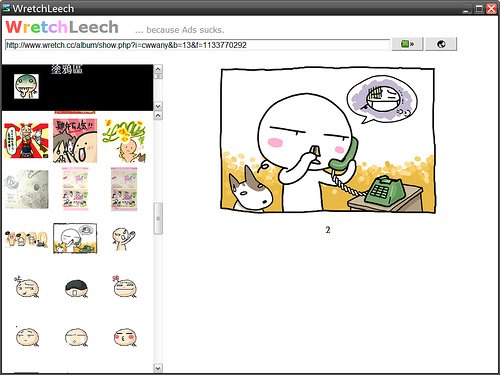
Task: Click the thumbnail list scroll up arrow
Action: [158, 115]
